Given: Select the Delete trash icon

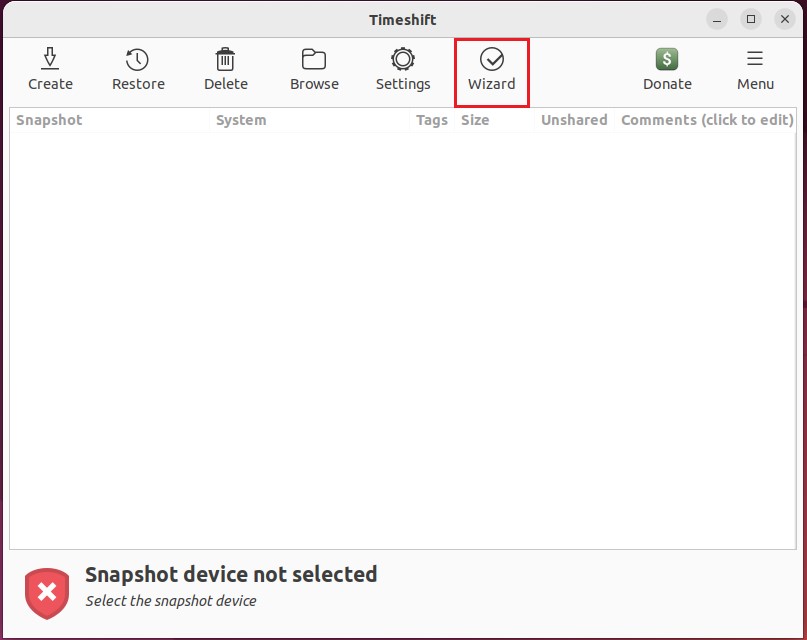Looking at the screenshot, I should pyautogui.click(x=225, y=59).
